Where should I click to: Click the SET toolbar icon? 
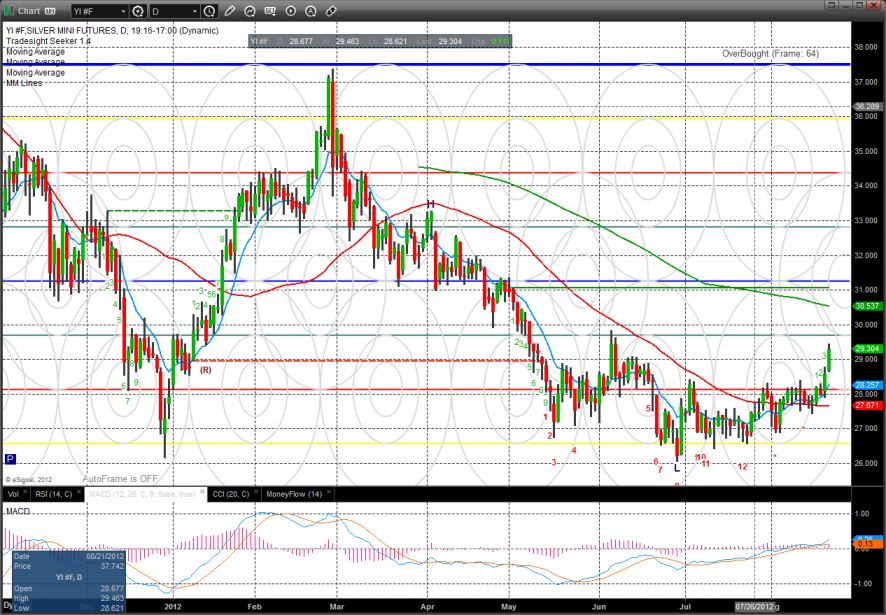271,12
